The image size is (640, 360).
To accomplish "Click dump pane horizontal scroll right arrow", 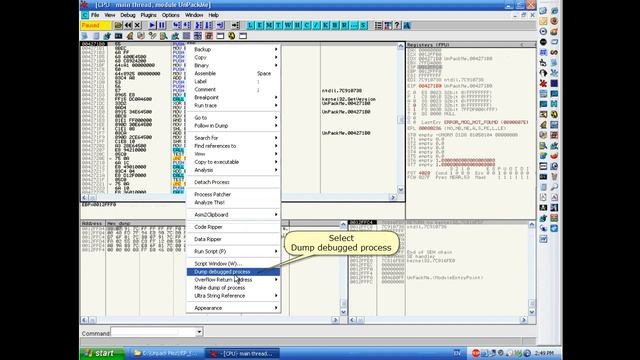I will click(336, 320).
